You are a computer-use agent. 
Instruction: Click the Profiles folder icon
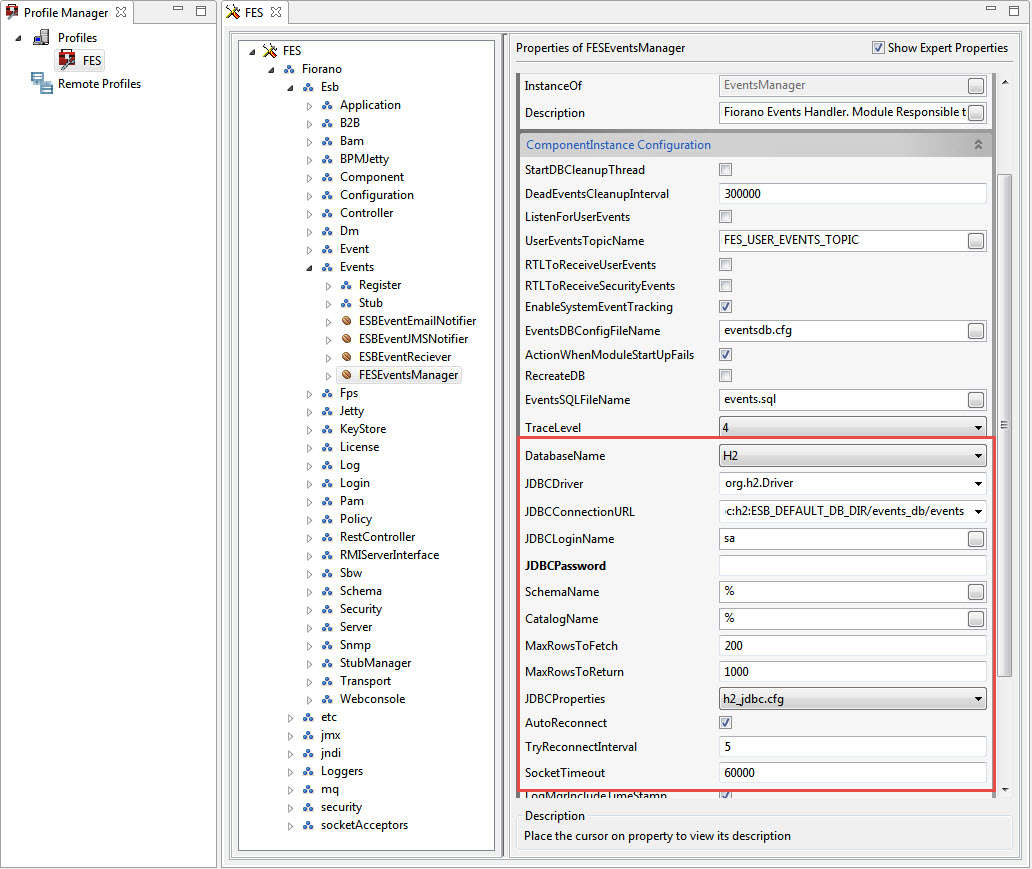coord(41,38)
